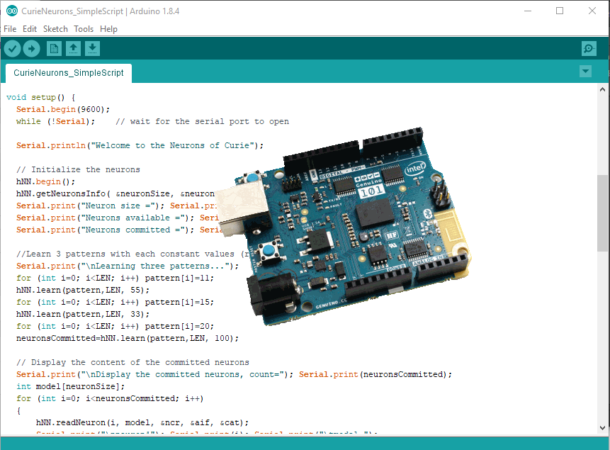
Task: Click the Verify (checkmark) button
Action: click(12, 49)
